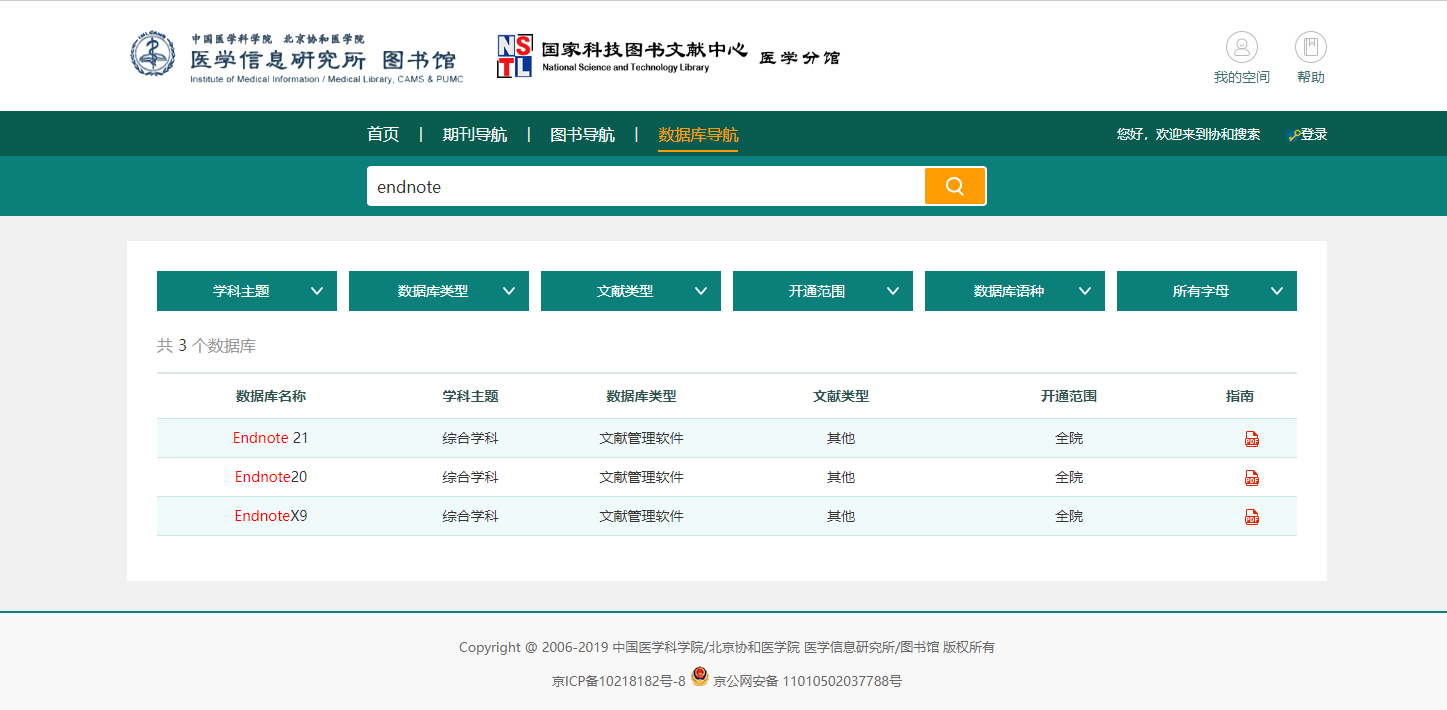Click 其他 in the EndnoteX9 row
1447x710 pixels.
(x=841, y=516)
